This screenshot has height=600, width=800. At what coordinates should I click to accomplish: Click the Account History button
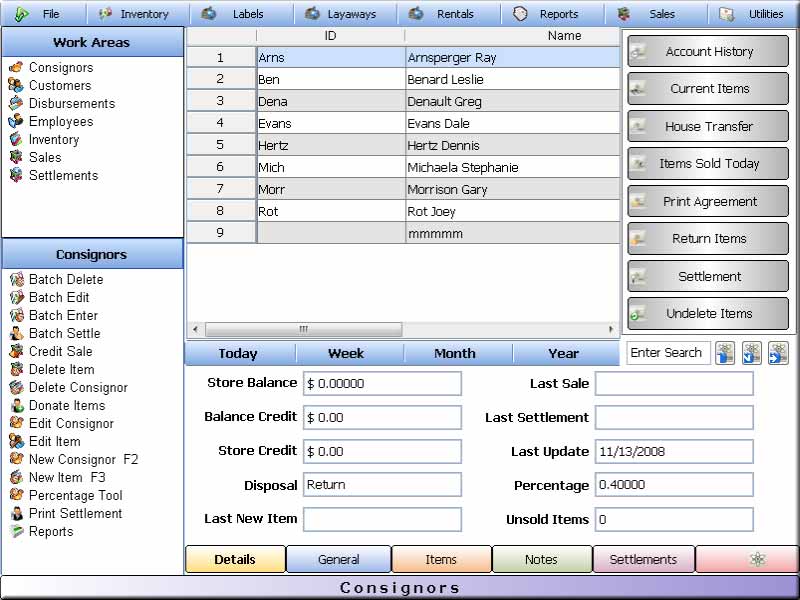click(708, 51)
